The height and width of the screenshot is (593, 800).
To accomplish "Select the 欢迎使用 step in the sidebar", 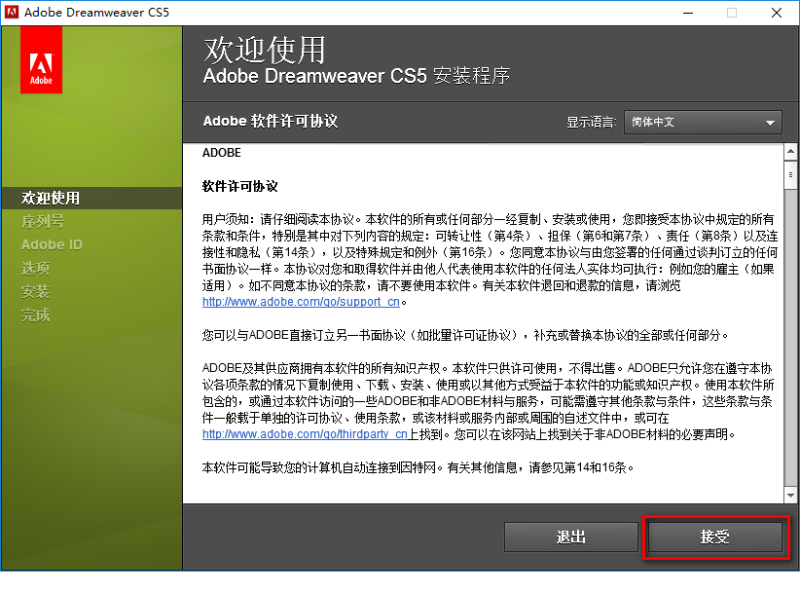I will point(49,198).
